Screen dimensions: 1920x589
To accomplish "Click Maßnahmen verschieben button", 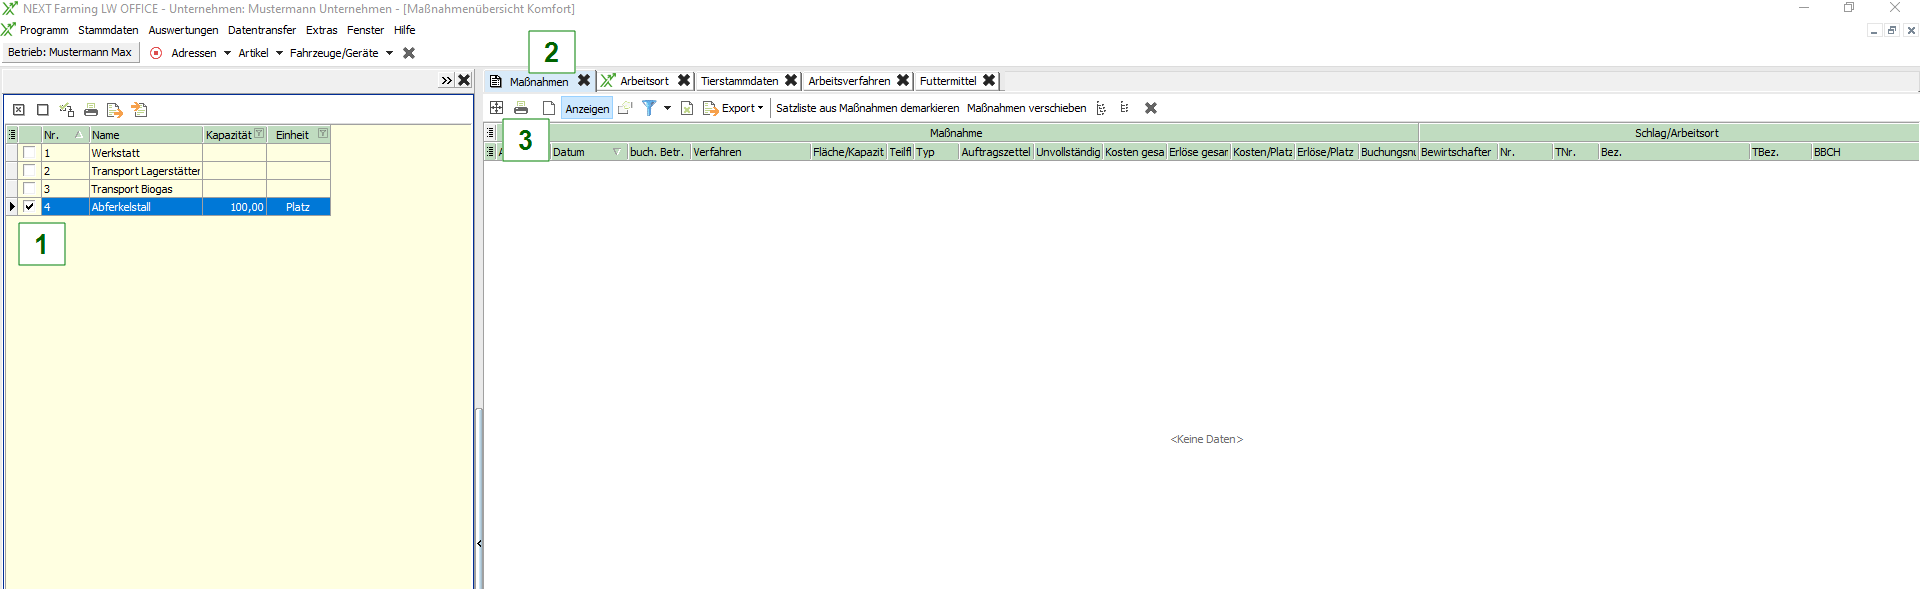I will [1026, 108].
